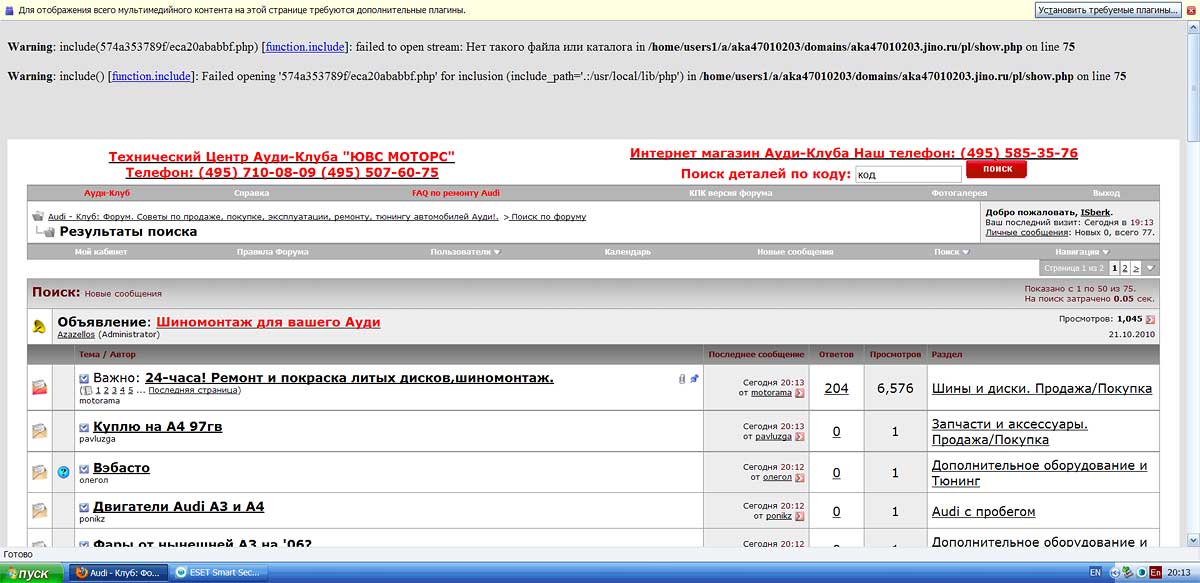Open the Поиск dropdown in the navbar
Viewport: 1200px width, 583px height.
tap(950, 252)
